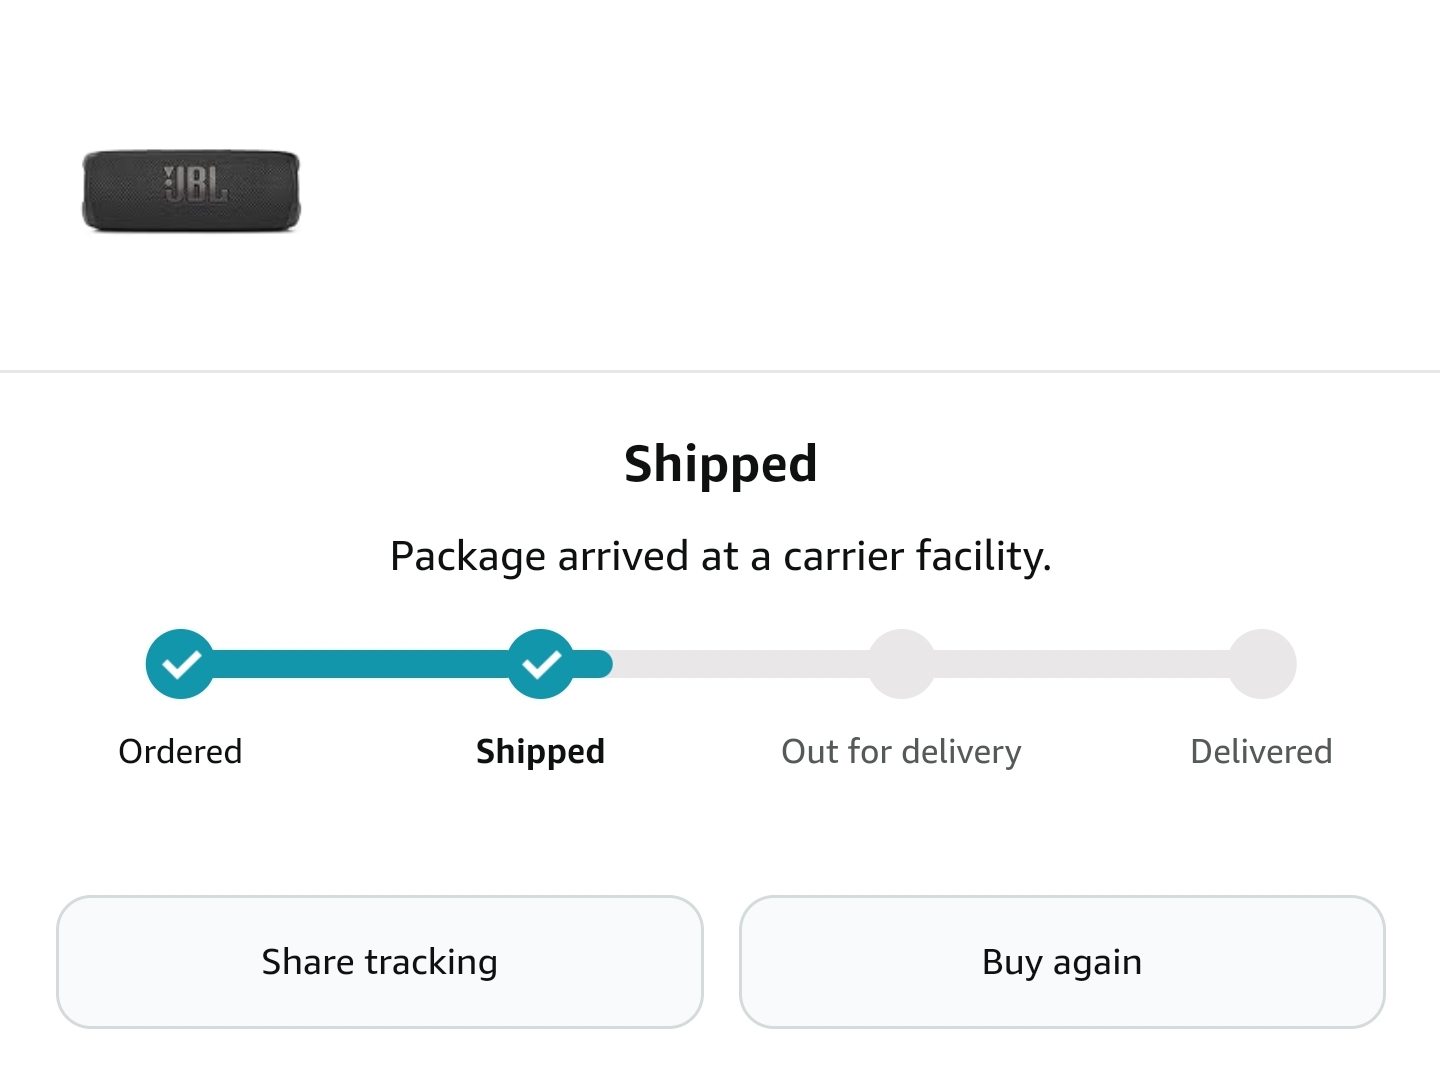Click the gray bar before Delivered circle
The width and height of the screenshot is (1440, 1086).
tap(1082, 664)
